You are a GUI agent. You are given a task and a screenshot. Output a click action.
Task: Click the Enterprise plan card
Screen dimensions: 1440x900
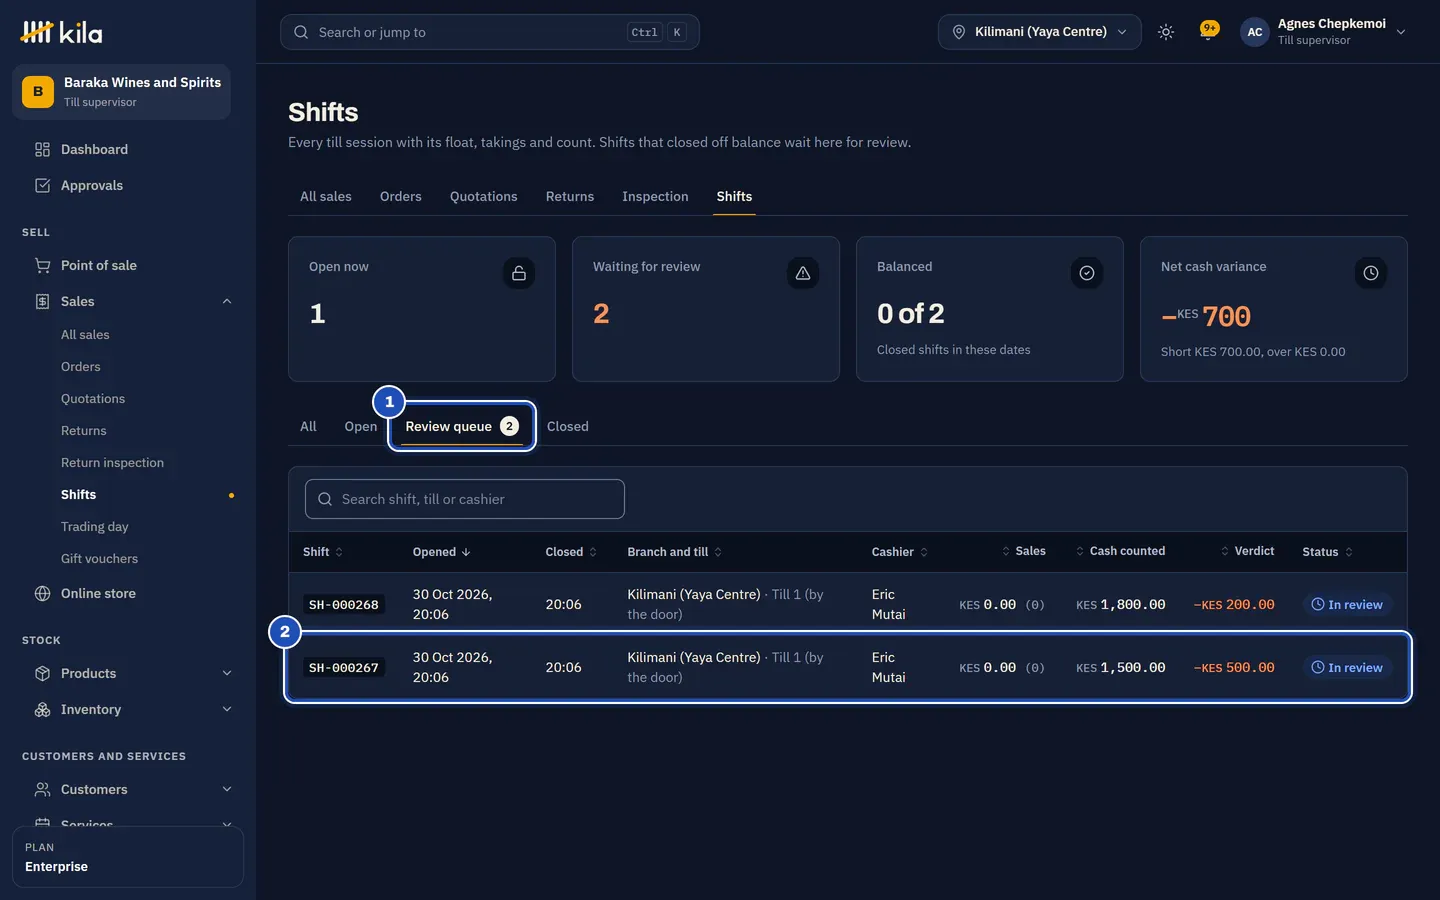pos(128,857)
